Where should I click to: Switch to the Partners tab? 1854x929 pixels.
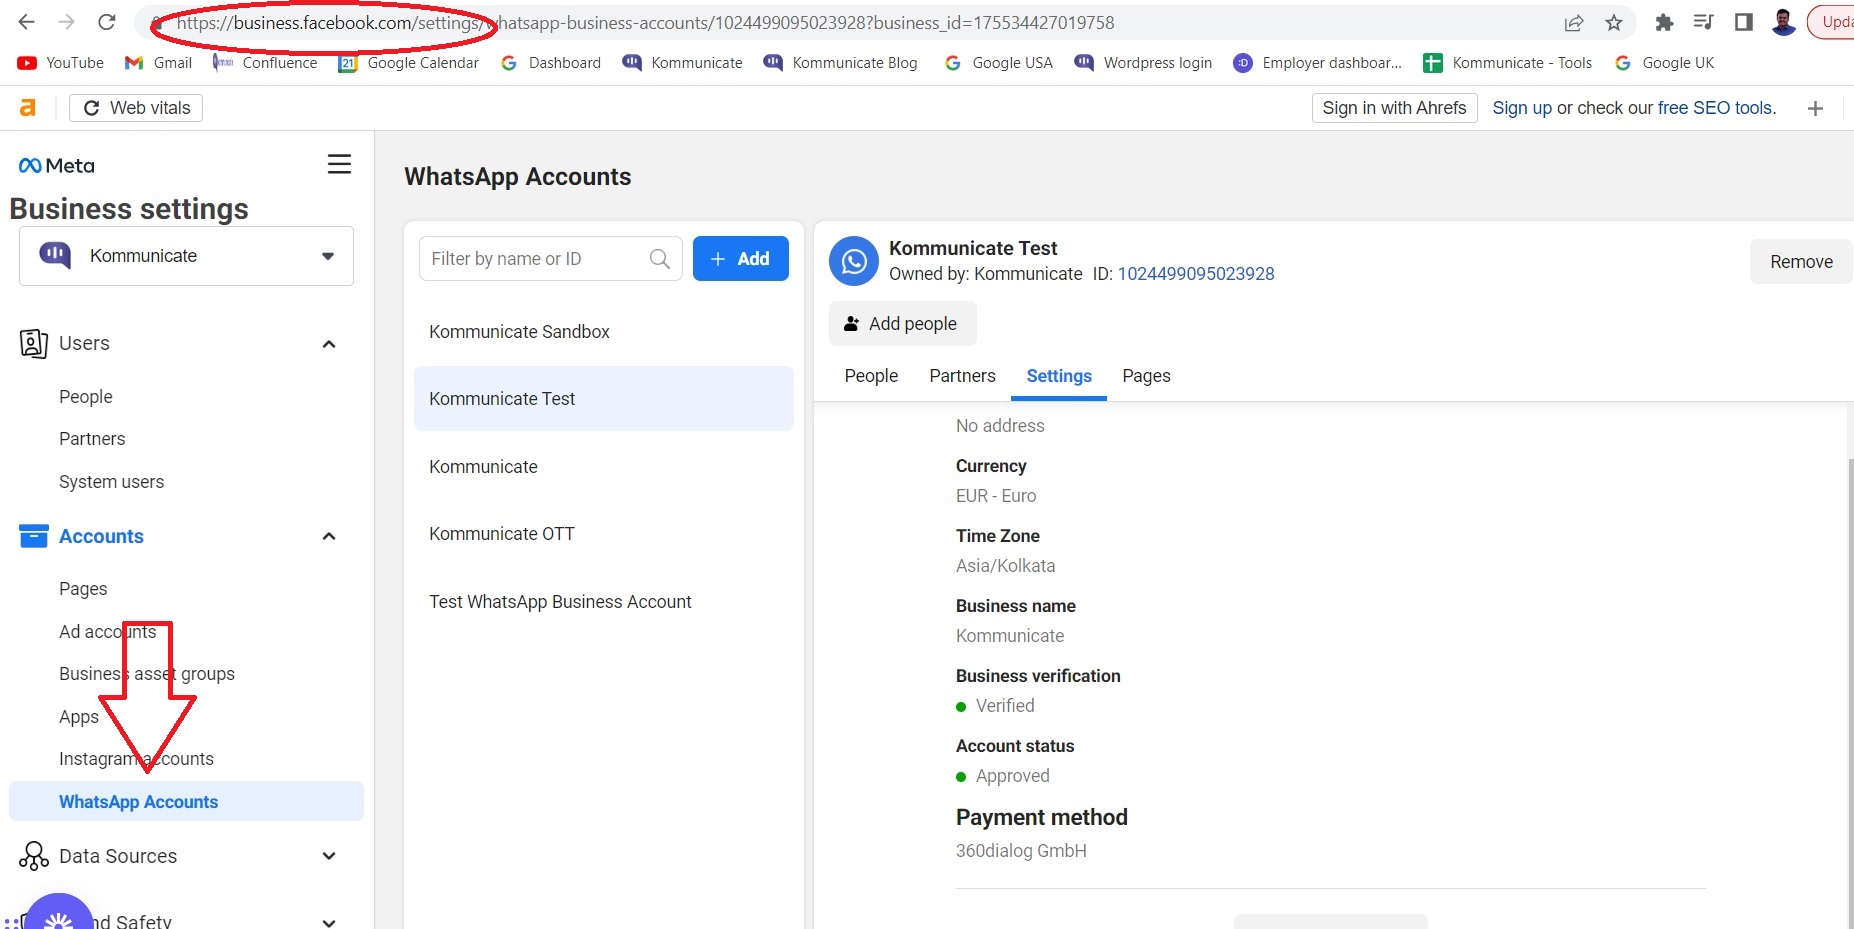(961, 376)
